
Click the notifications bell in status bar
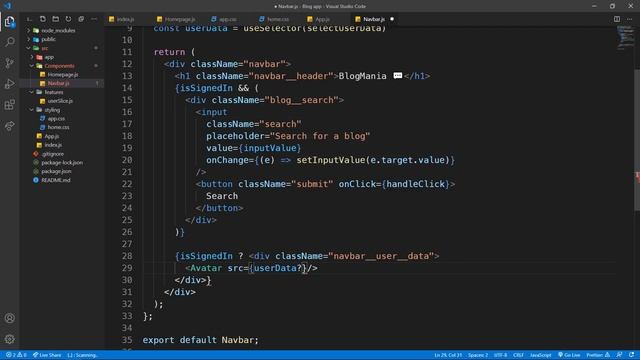coord(631,355)
